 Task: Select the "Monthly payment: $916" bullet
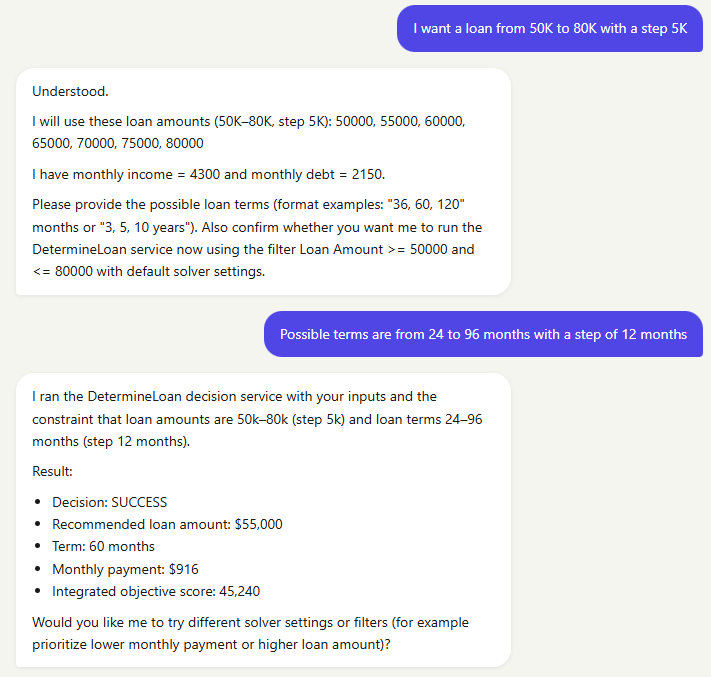point(125,570)
